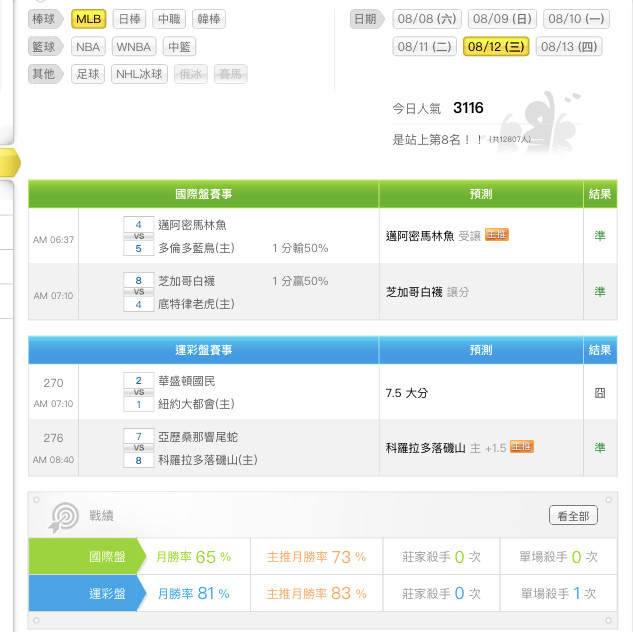
Task: Click the 其他 category label
Action: pos(45,74)
